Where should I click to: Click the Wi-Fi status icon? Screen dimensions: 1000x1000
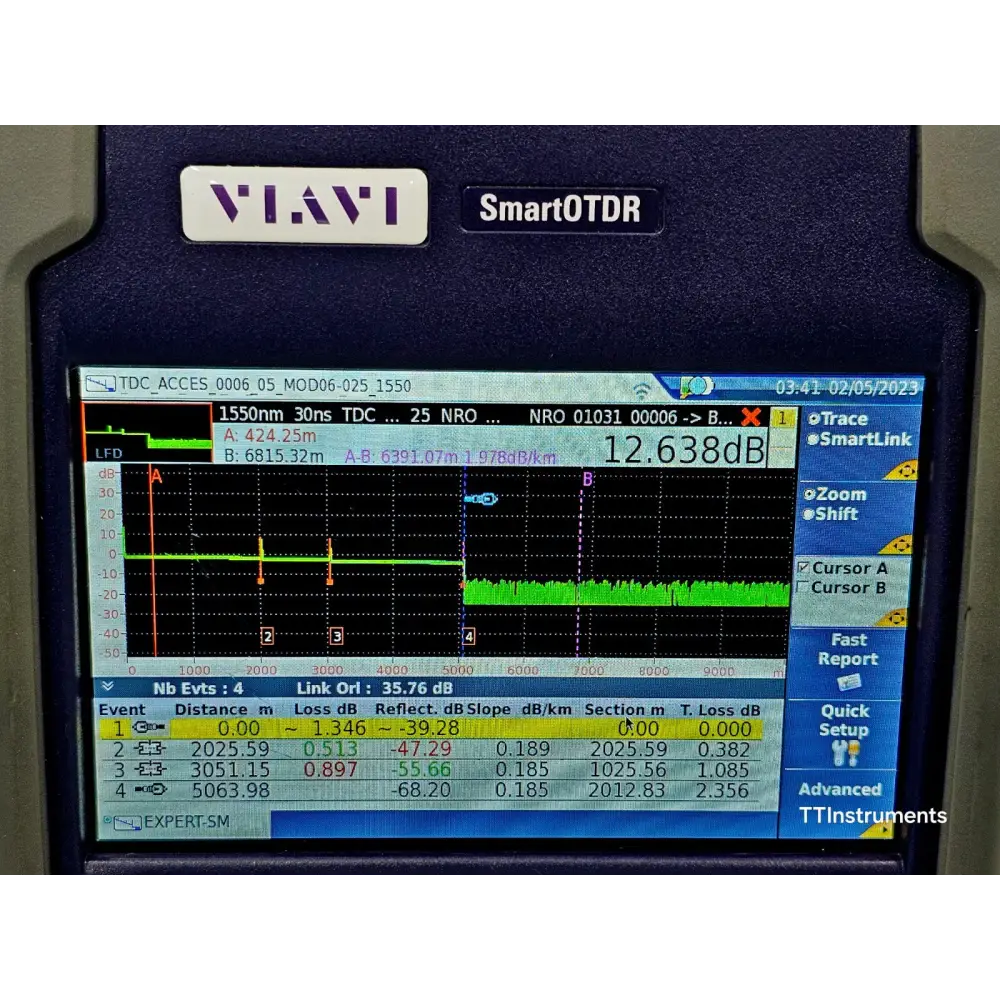point(642,389)
